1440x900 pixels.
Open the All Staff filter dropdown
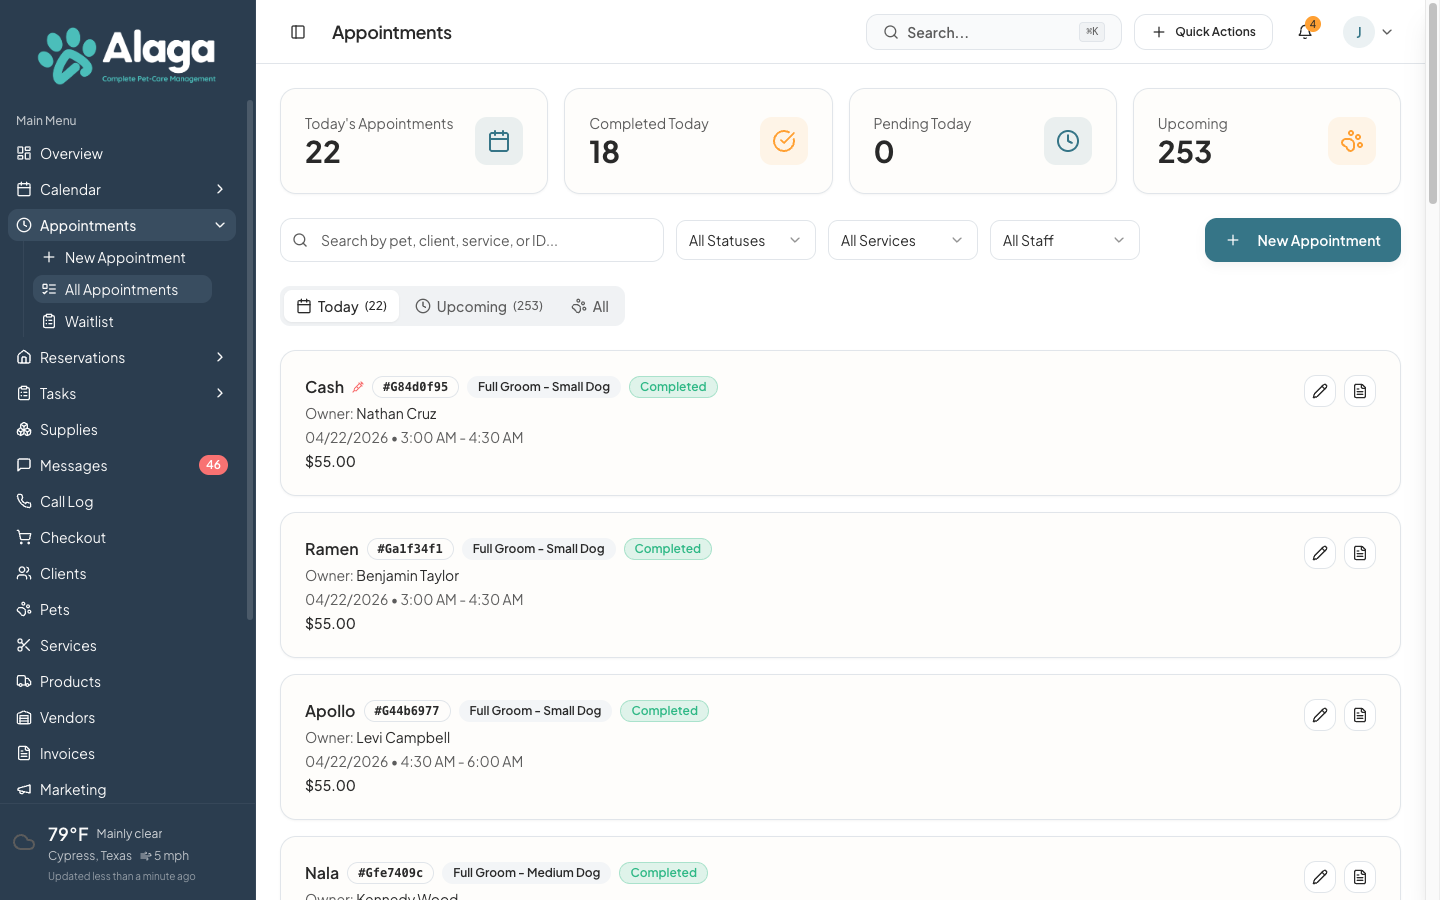(x=1065, y=240)
